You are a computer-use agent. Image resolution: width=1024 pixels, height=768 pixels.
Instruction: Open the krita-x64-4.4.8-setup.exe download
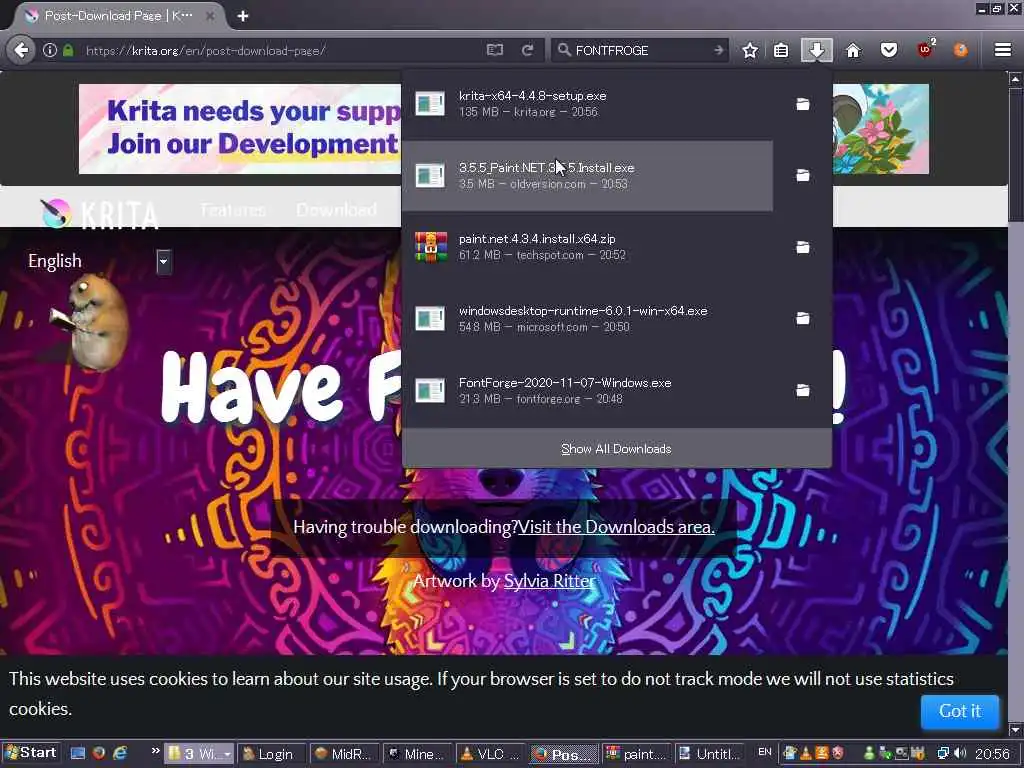click(x=588, y=104)
